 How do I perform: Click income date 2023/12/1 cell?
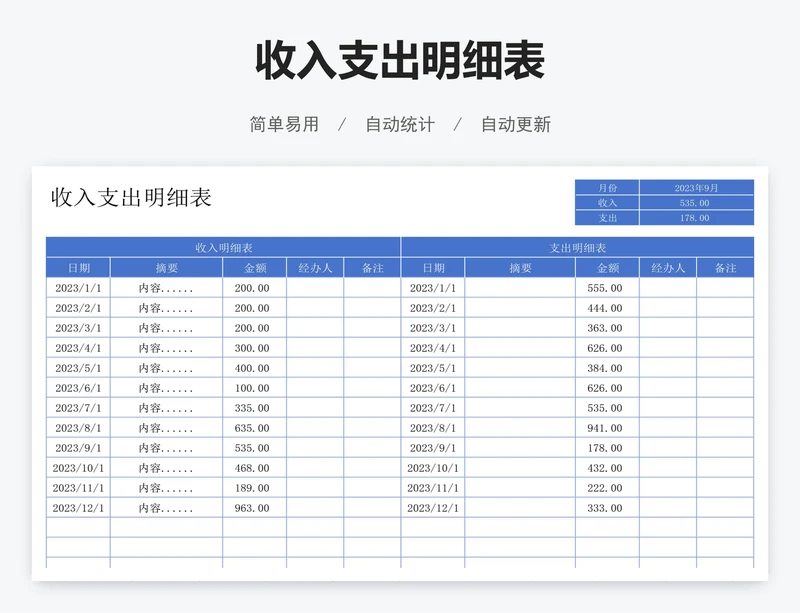(78, 508)
